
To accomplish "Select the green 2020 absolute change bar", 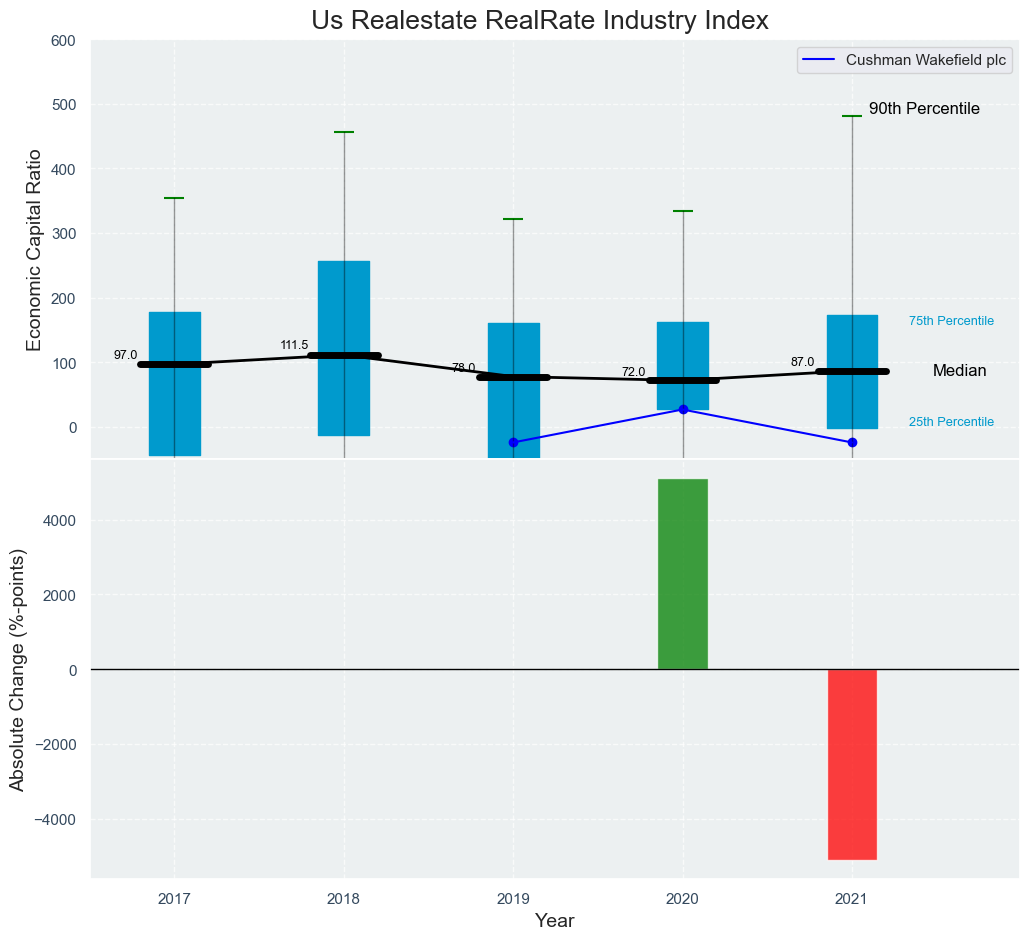I will coord(683,574).
